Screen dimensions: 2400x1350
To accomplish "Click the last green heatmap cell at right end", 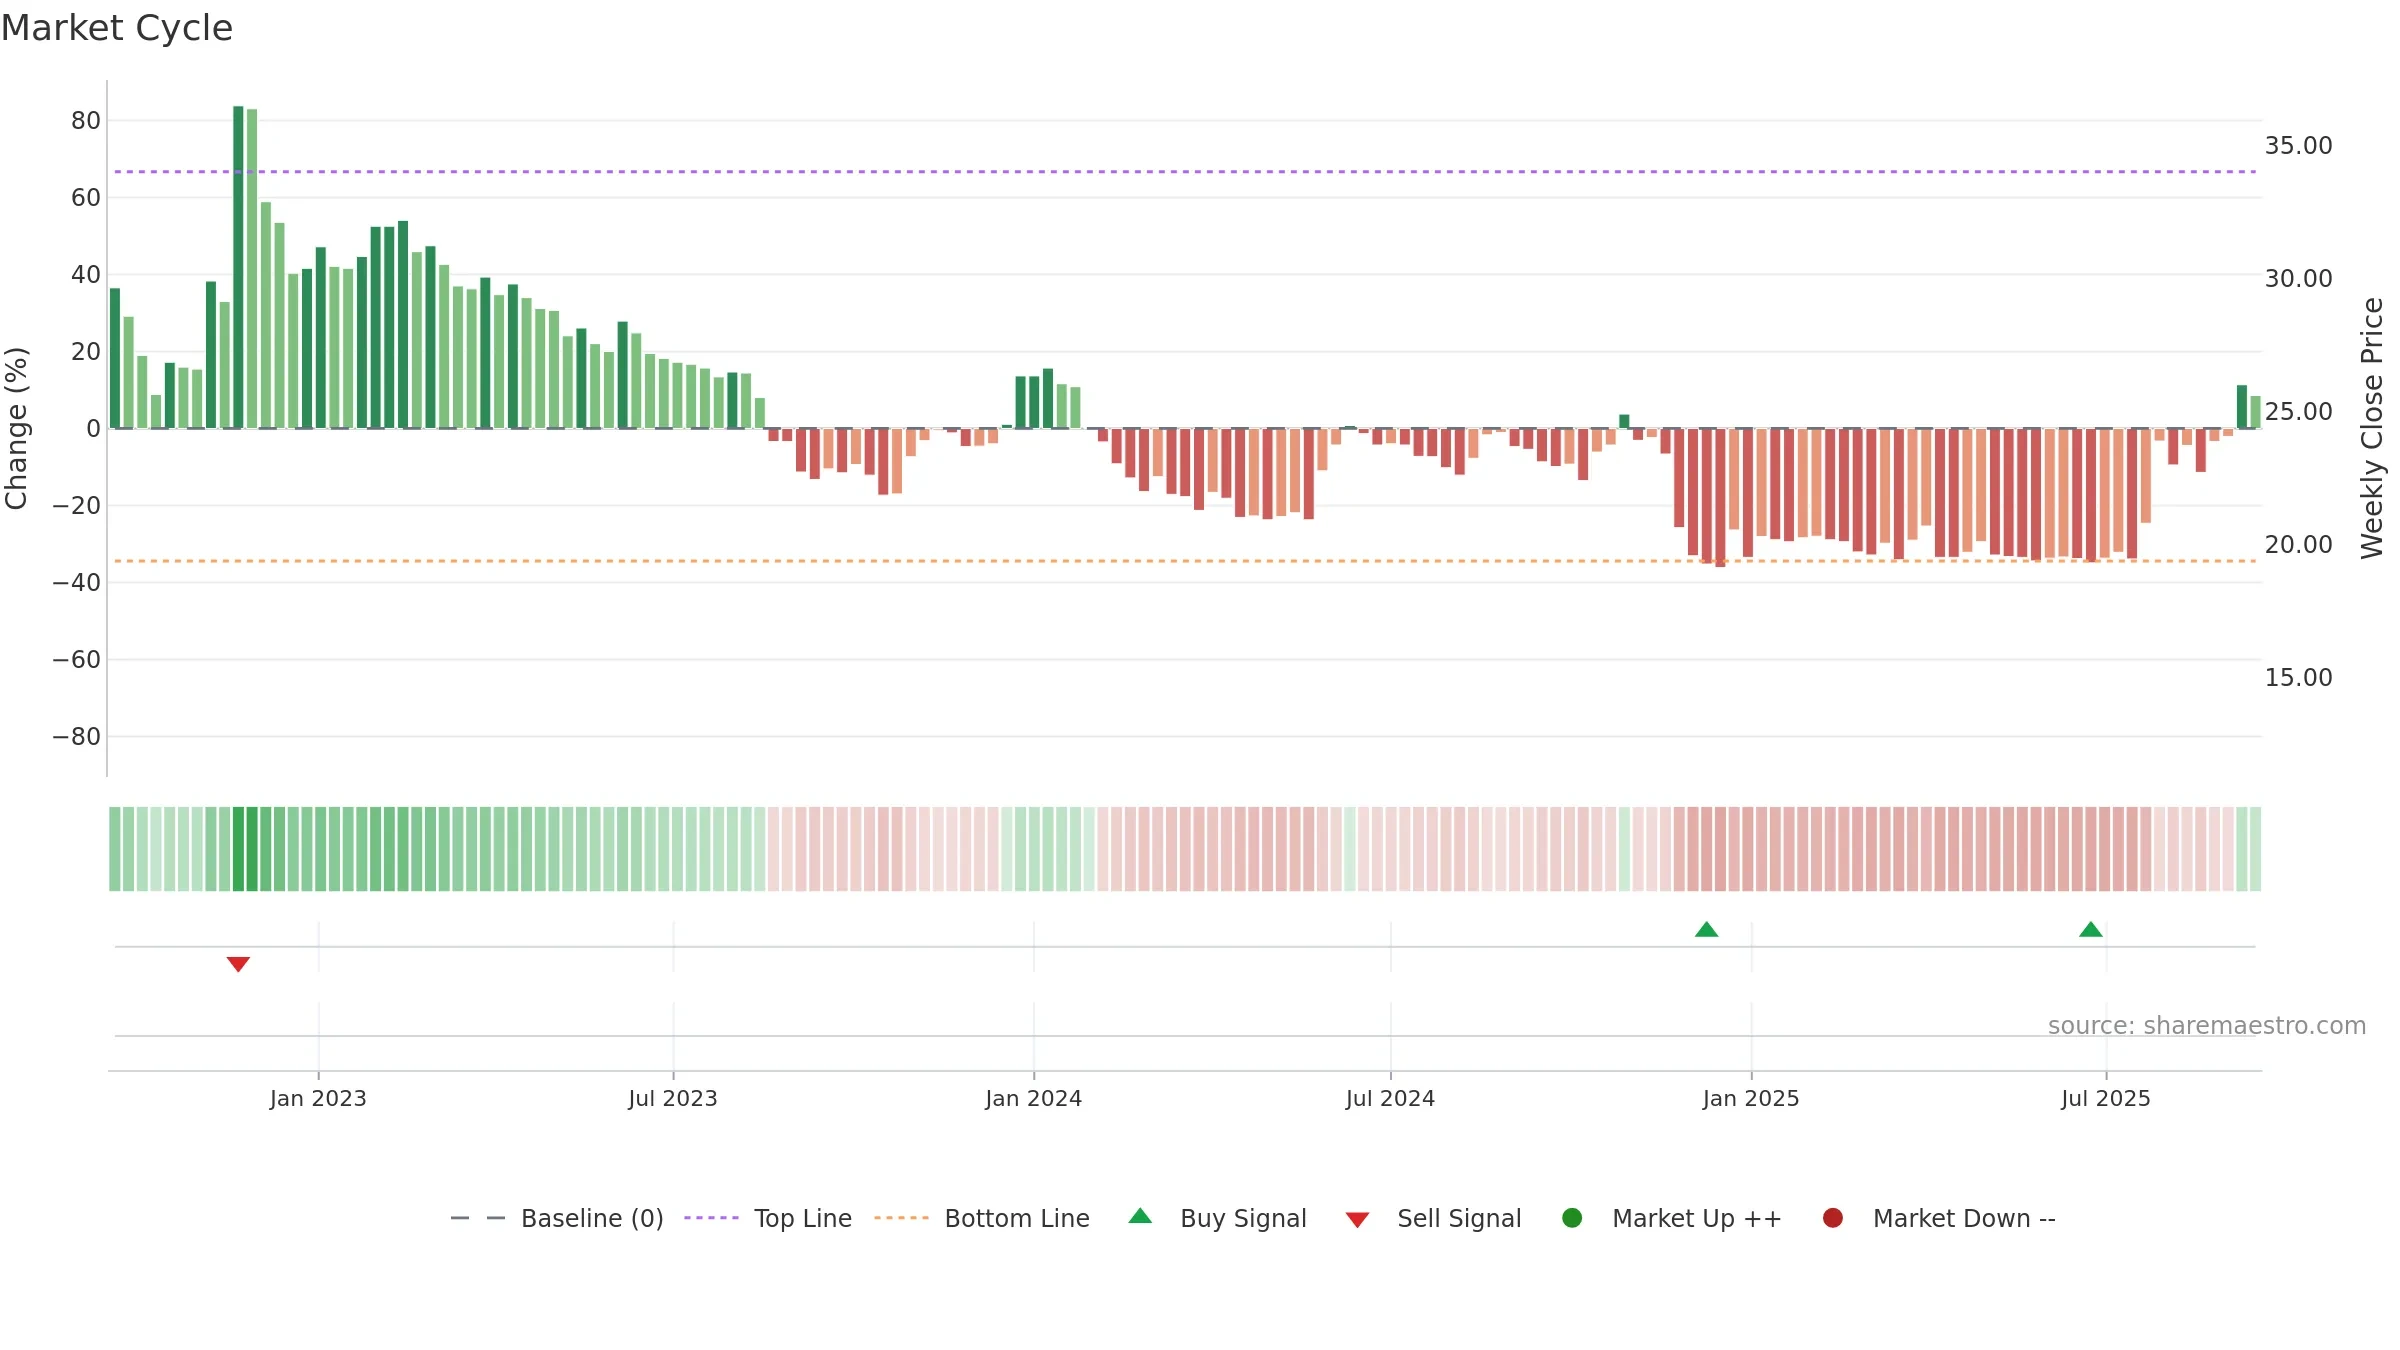I will click(2255, 849).
